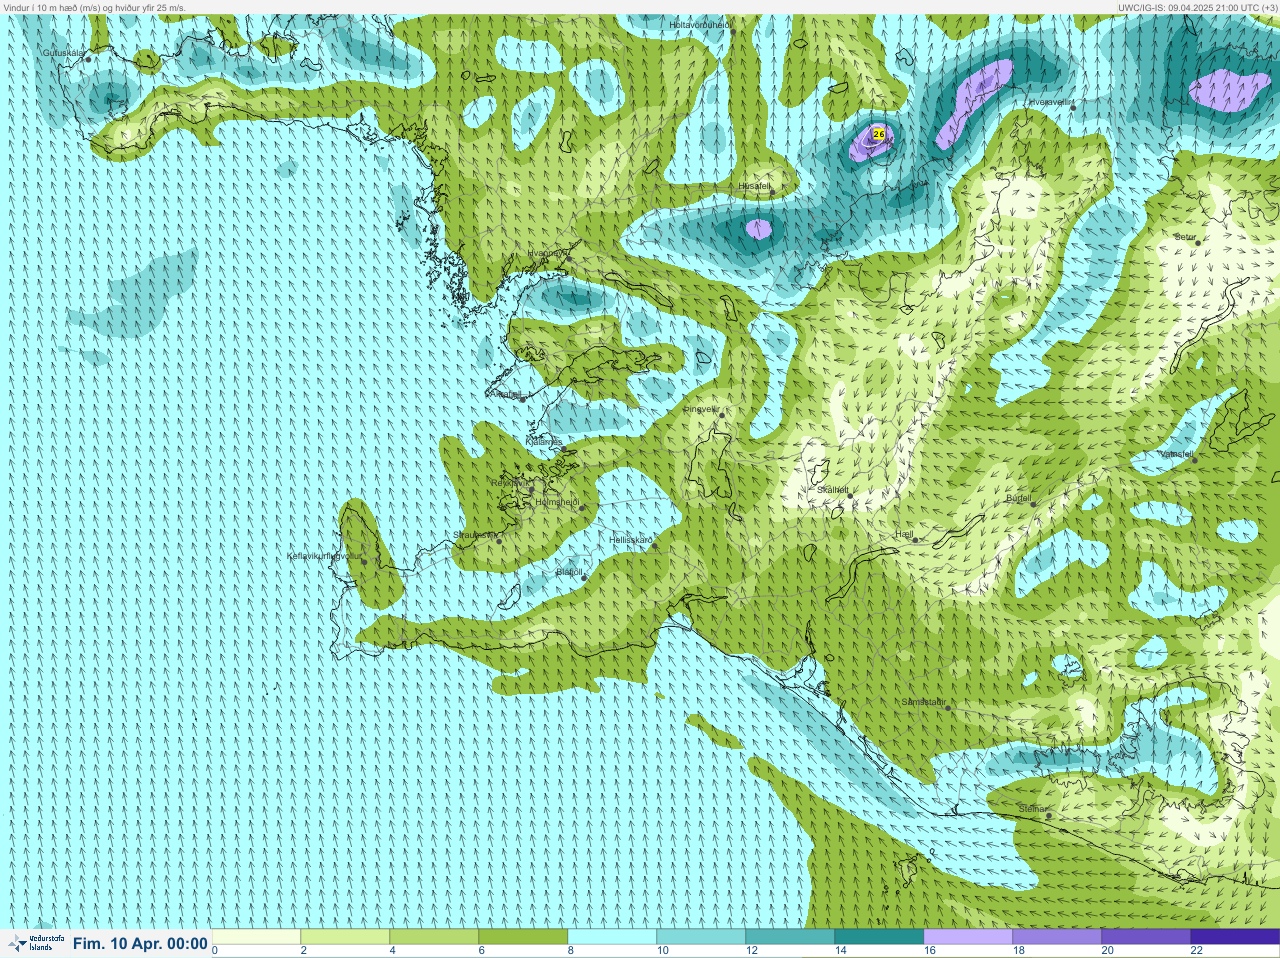Select the Búrfell station marker
1280x958 pixels.
[1034, 504]
